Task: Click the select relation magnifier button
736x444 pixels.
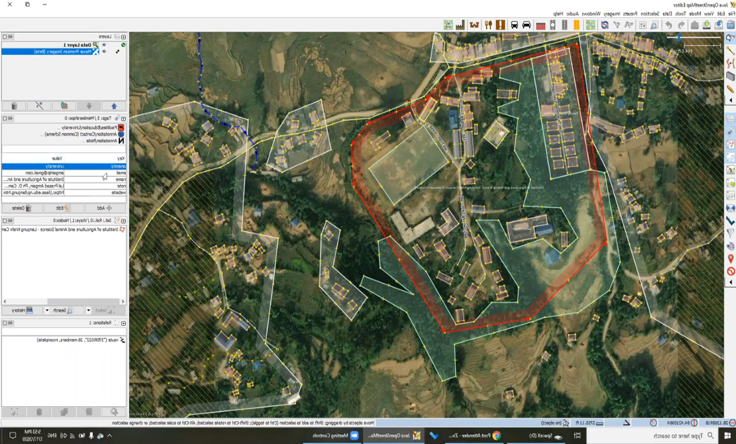Action: coord(114,412)
